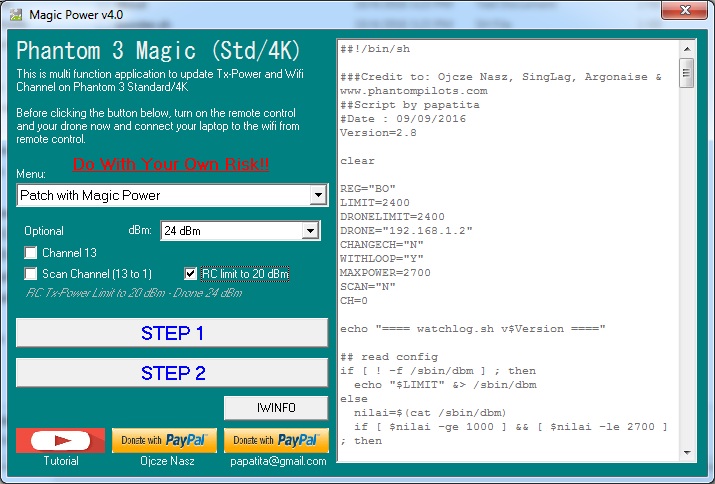
Task: Close the Magic Power window
Action: [x=684, y=10]
